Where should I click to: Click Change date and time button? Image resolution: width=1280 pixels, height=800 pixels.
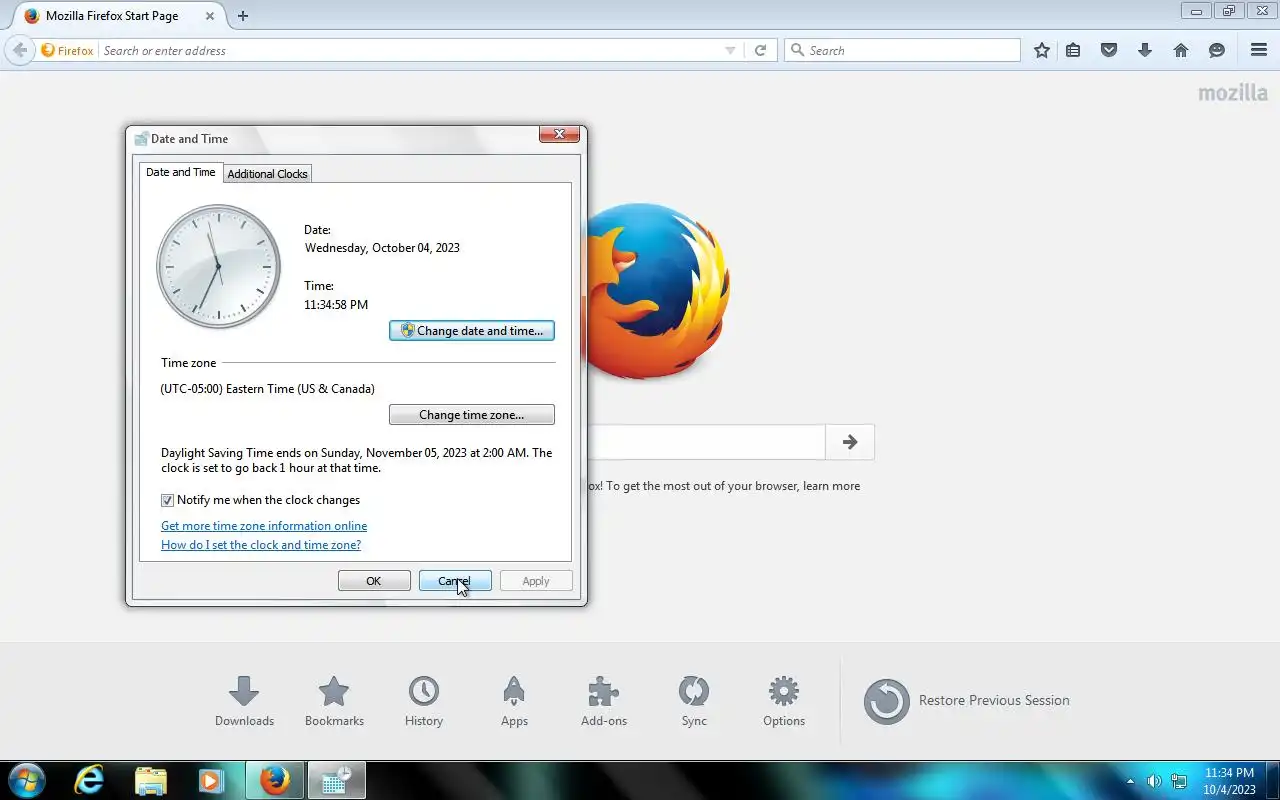coord(472,331)
